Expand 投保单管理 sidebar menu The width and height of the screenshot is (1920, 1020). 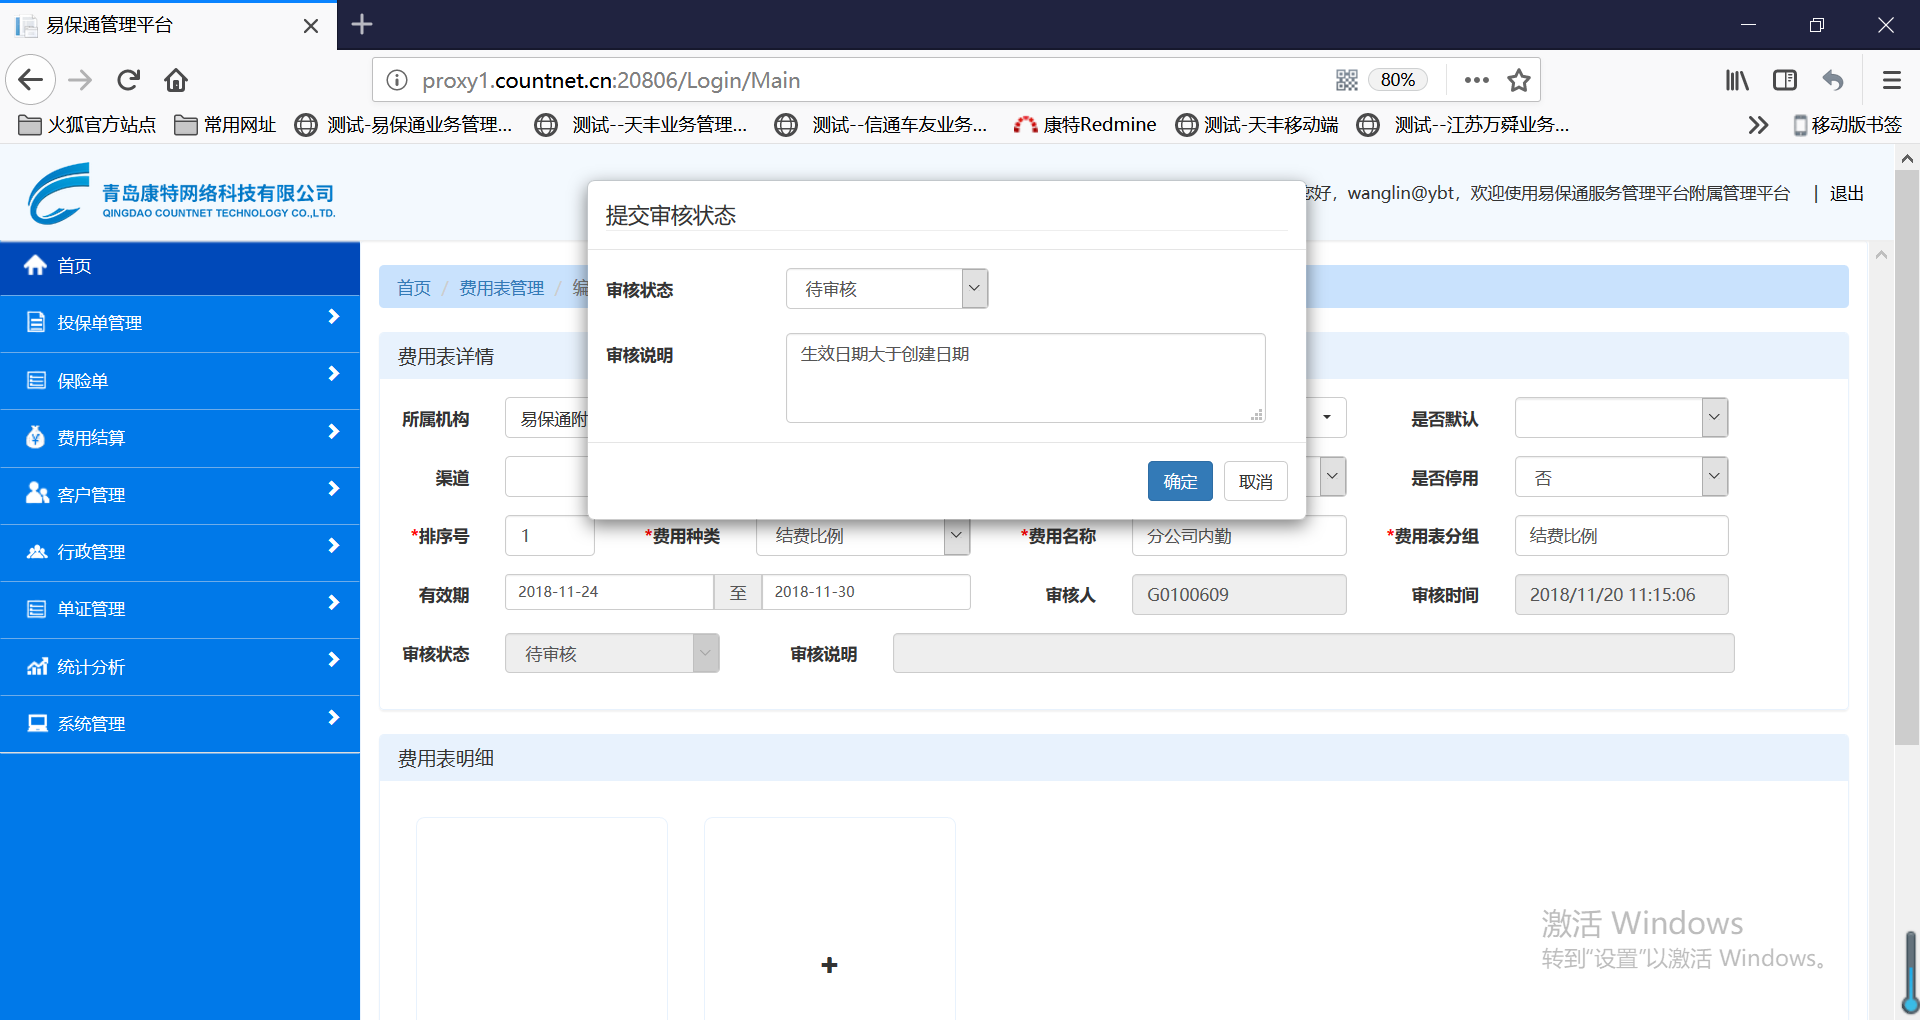click(x=180, y=323)
